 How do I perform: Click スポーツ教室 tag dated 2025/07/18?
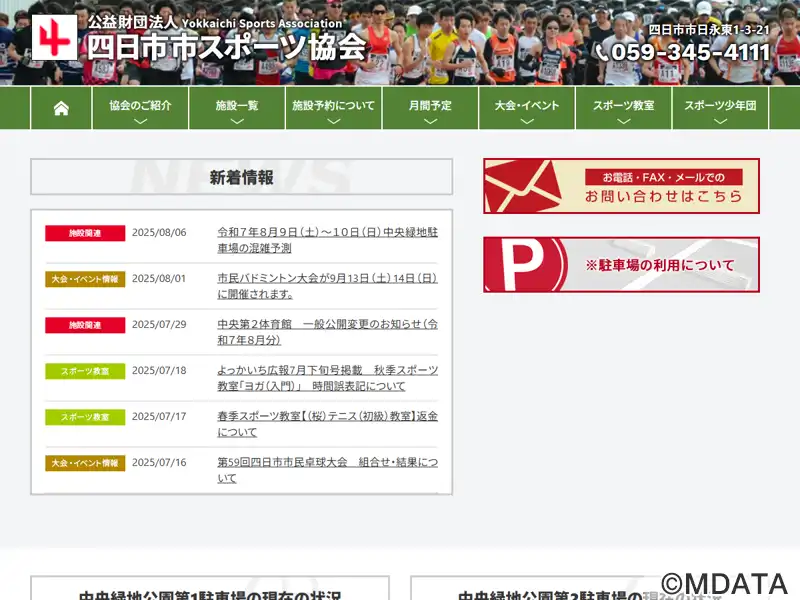(x=85, y=371)
